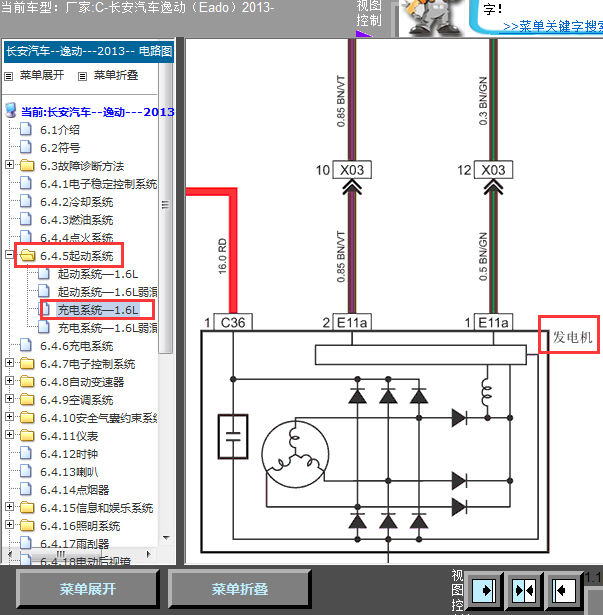The height and width of the screenshot is (615, 603).
Task: Click the horizontal scrollbar left arrow
Action: [x=10, y=554]
